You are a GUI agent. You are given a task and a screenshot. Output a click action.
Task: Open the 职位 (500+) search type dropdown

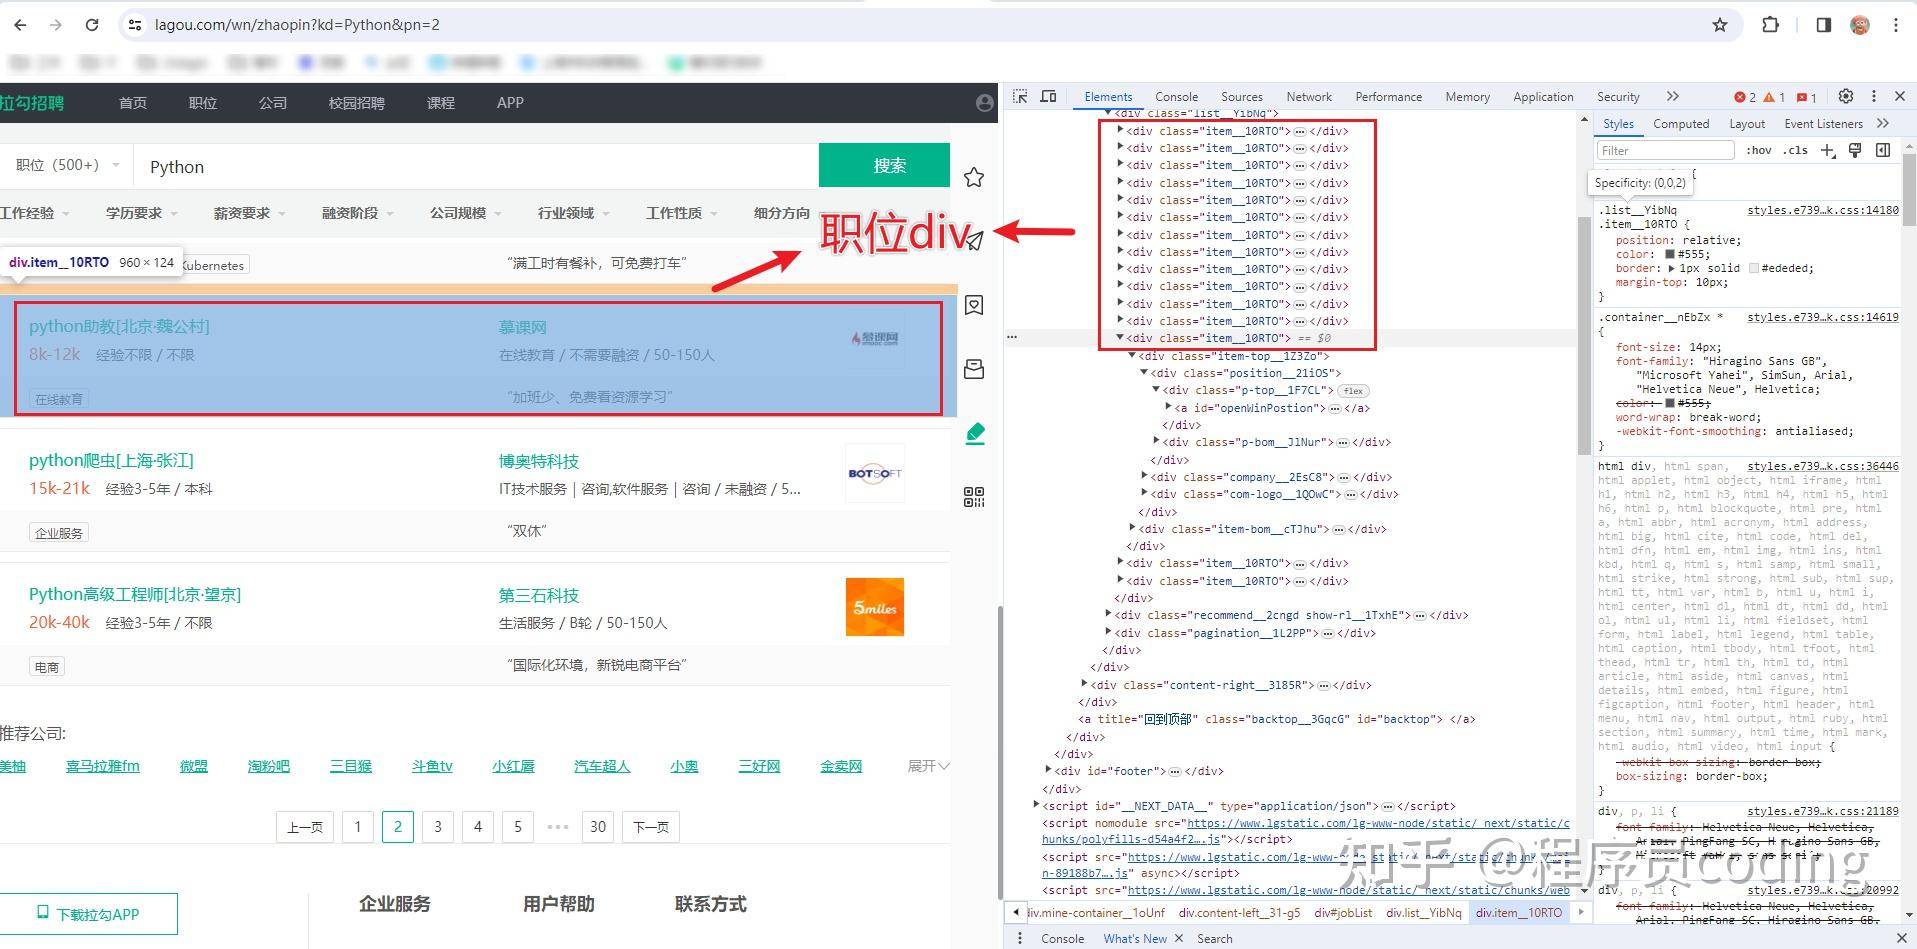click(68, 165)
